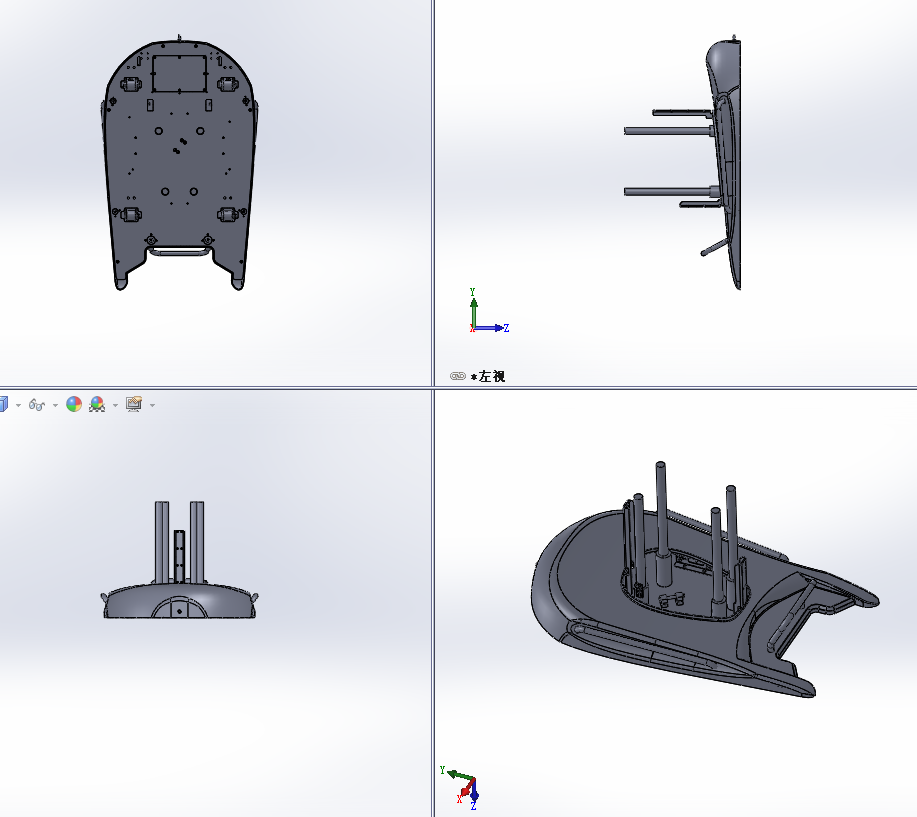Select the model in the top-left viewport
The width and height of the screenshot is (917, 817).
click(x=179, y=163)
